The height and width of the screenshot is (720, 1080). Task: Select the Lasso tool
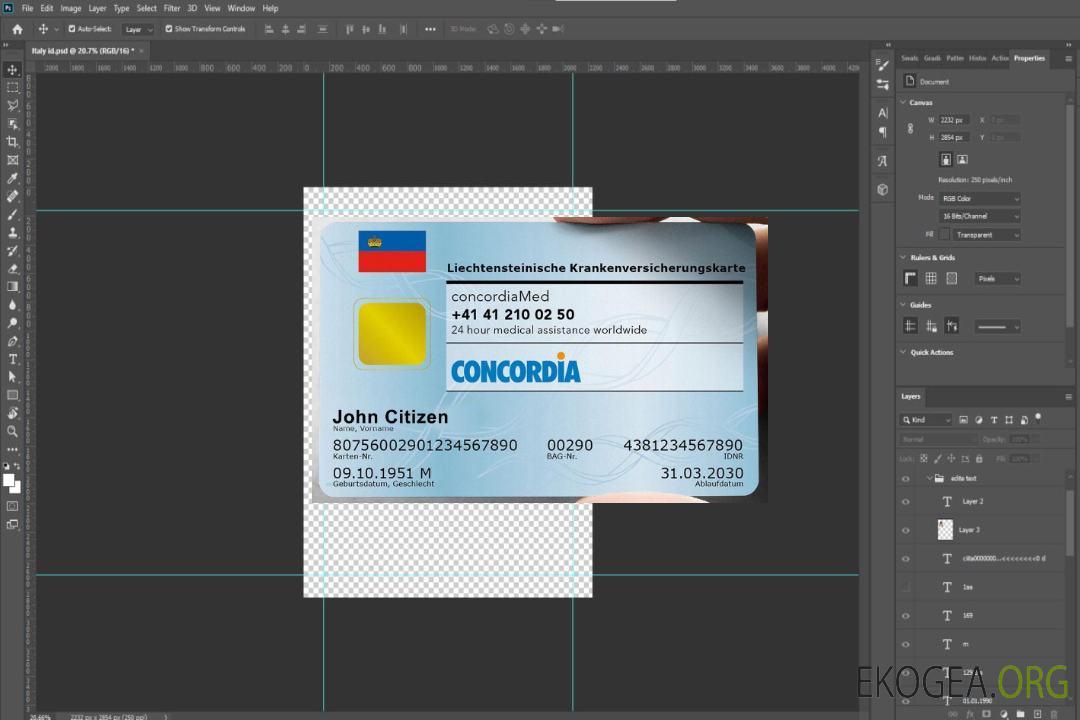click(x=13, y=105)
